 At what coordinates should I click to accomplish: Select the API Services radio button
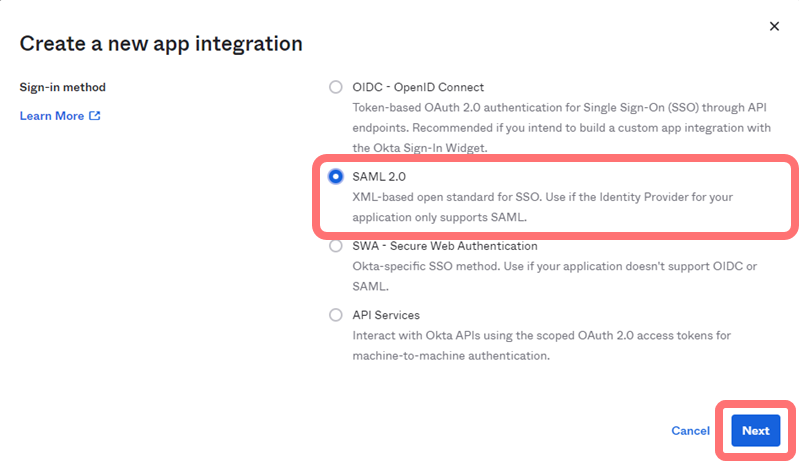point(336,315)
